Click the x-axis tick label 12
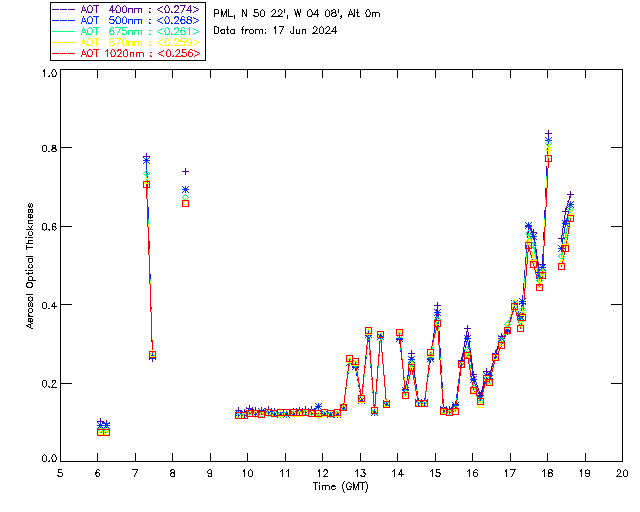 tap(322, 473)
